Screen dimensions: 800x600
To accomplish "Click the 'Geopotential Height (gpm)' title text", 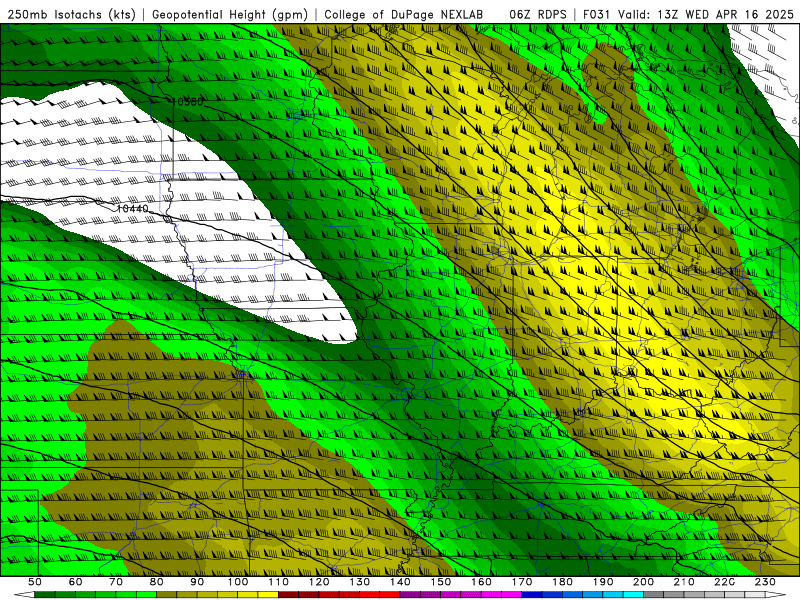I will [230, 14].
